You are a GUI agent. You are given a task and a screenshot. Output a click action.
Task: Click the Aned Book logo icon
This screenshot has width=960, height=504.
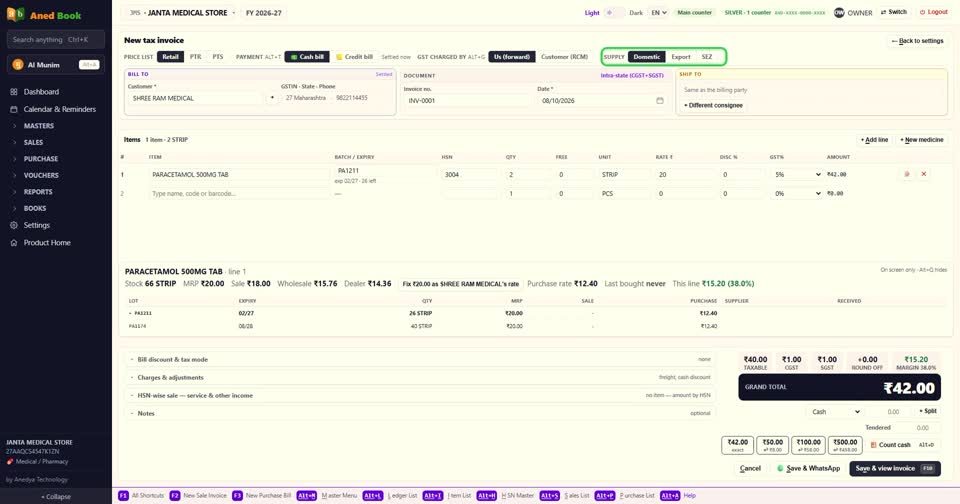pos(15,14)
